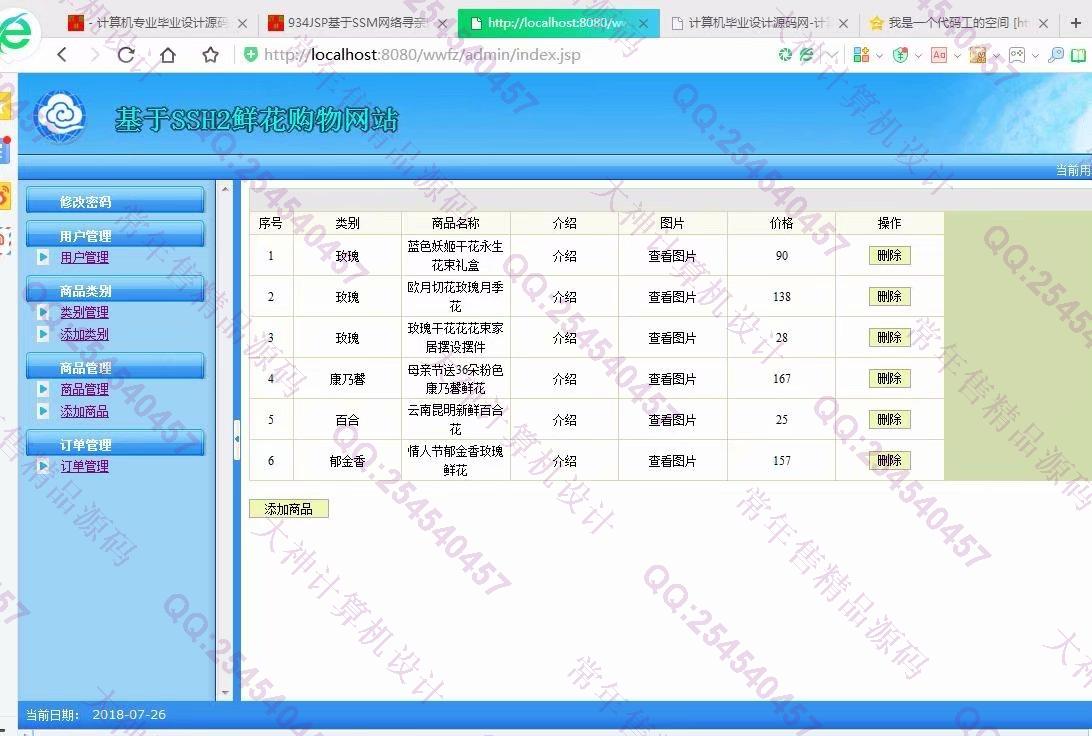Open the 添加类别 link
The image size is (1092, 736).
coord(84,334)
